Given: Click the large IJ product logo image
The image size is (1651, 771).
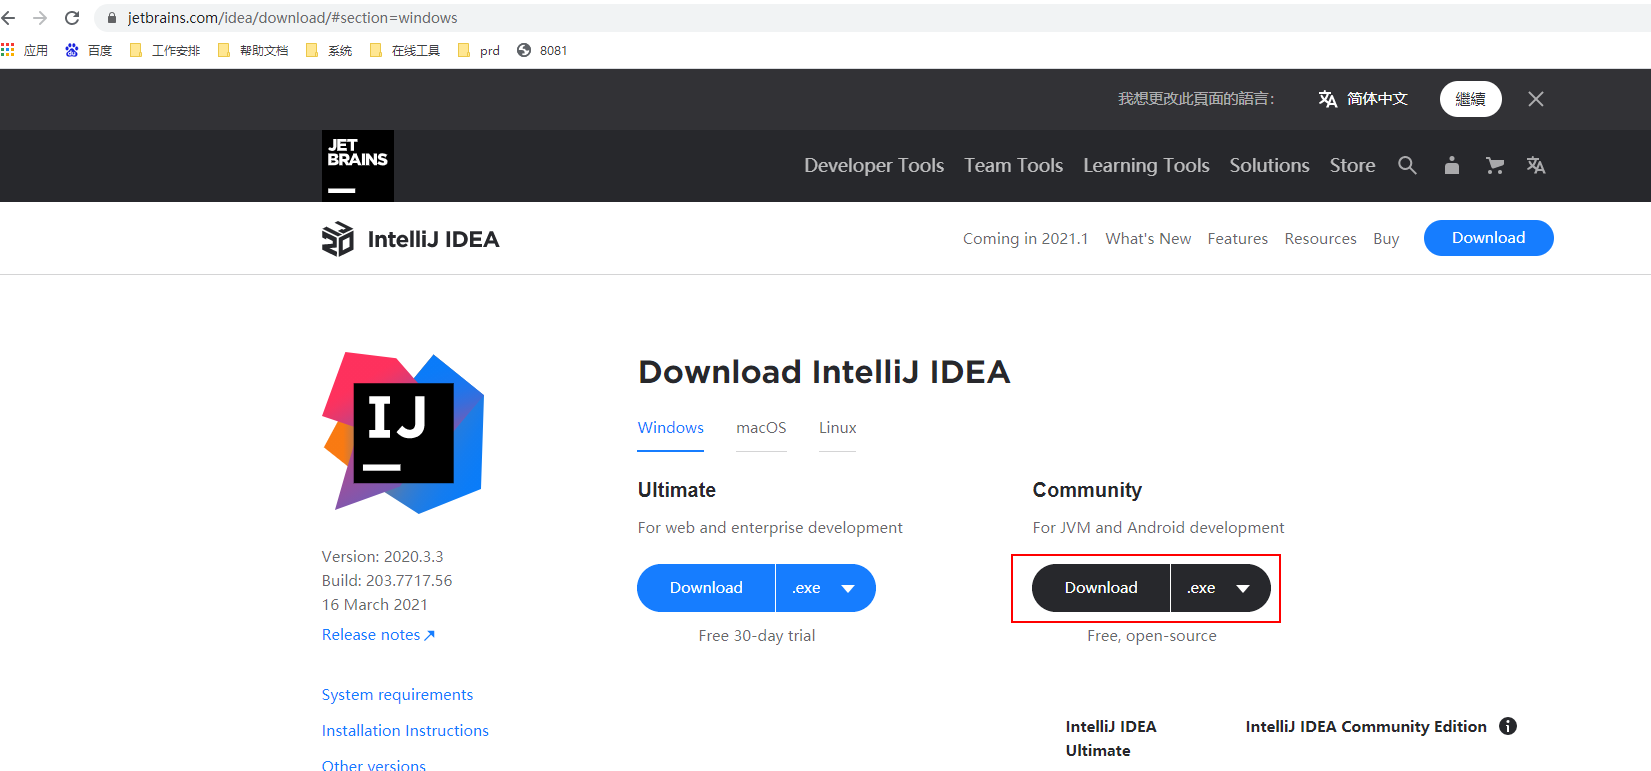Looking at the screenshot, I should [403, 432].
